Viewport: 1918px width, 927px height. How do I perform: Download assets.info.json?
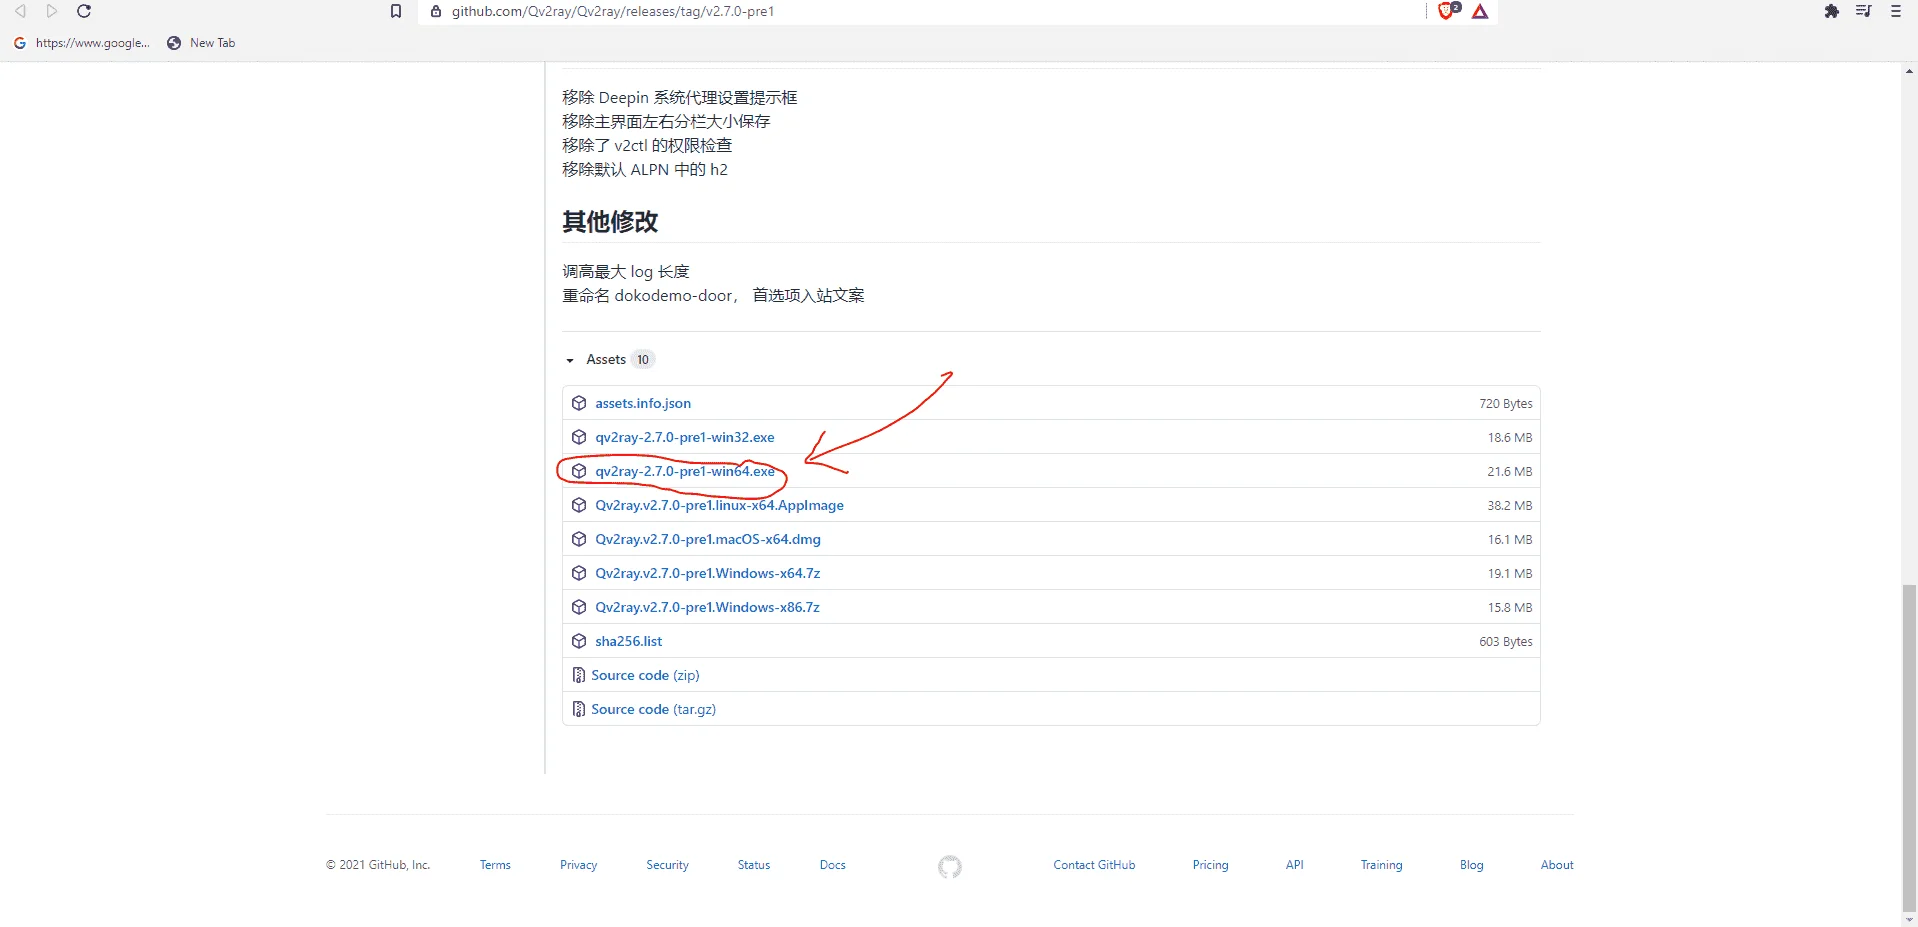coord(643,403)
